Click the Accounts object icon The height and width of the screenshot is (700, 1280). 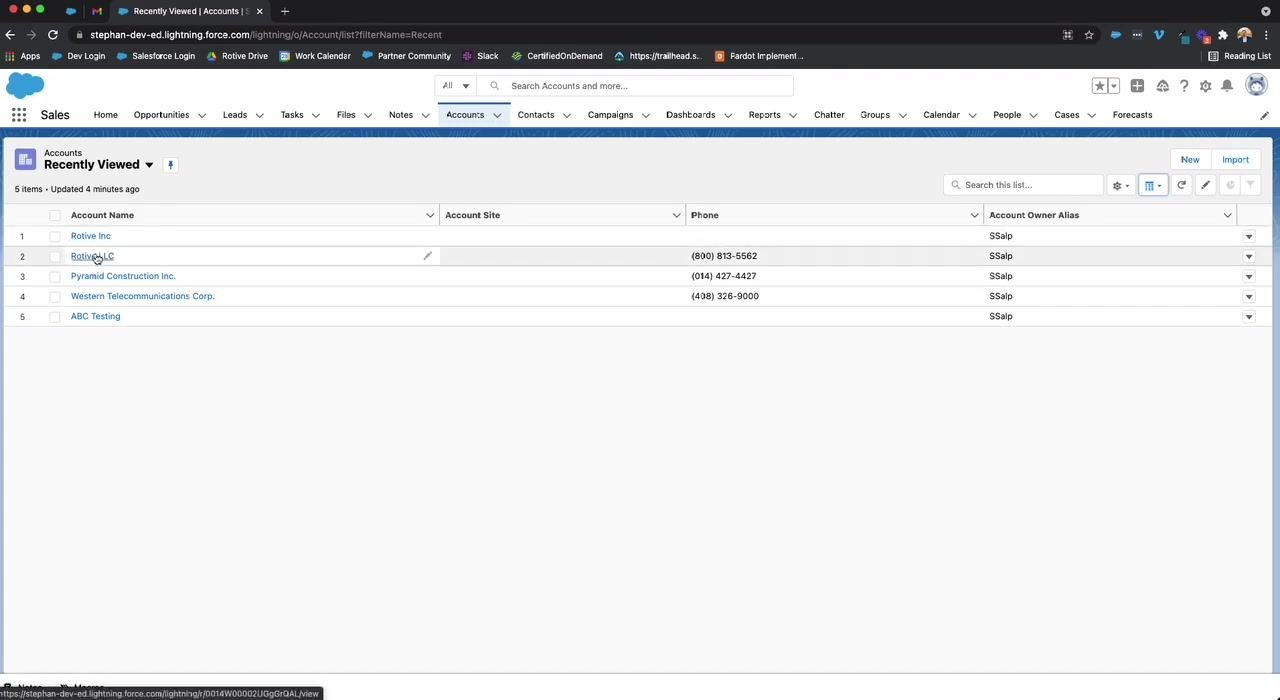coord(25,160)
